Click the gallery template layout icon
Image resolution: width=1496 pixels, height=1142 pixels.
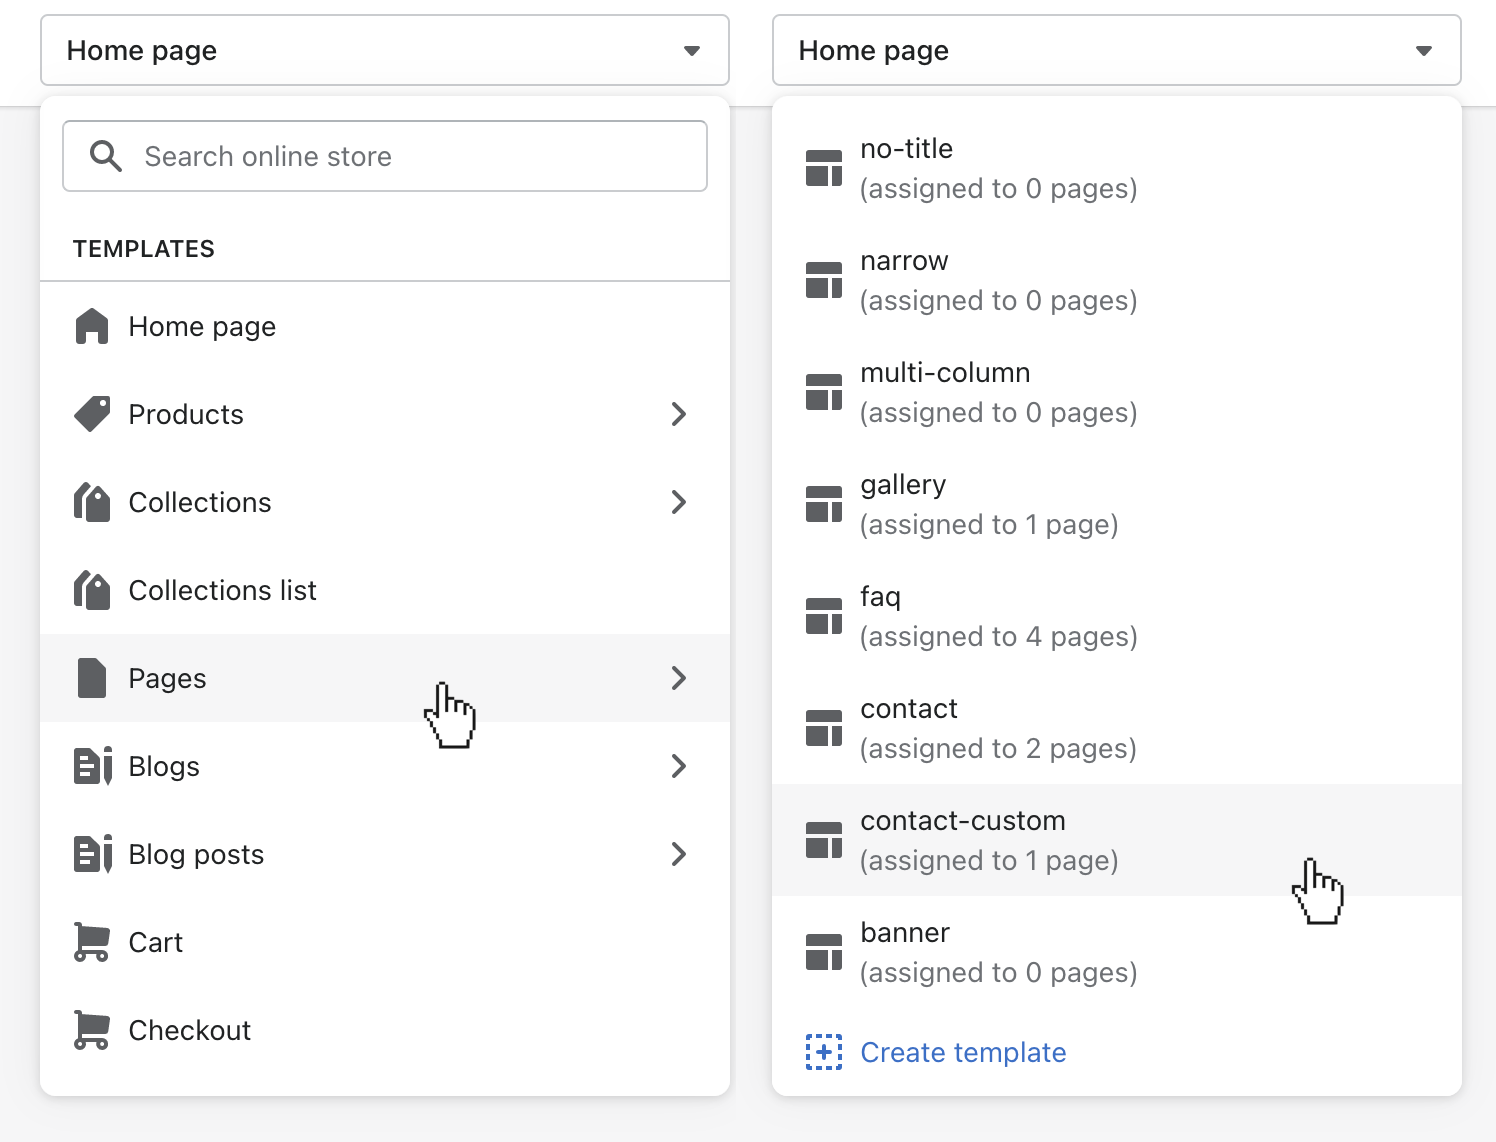tap(824, 504)
